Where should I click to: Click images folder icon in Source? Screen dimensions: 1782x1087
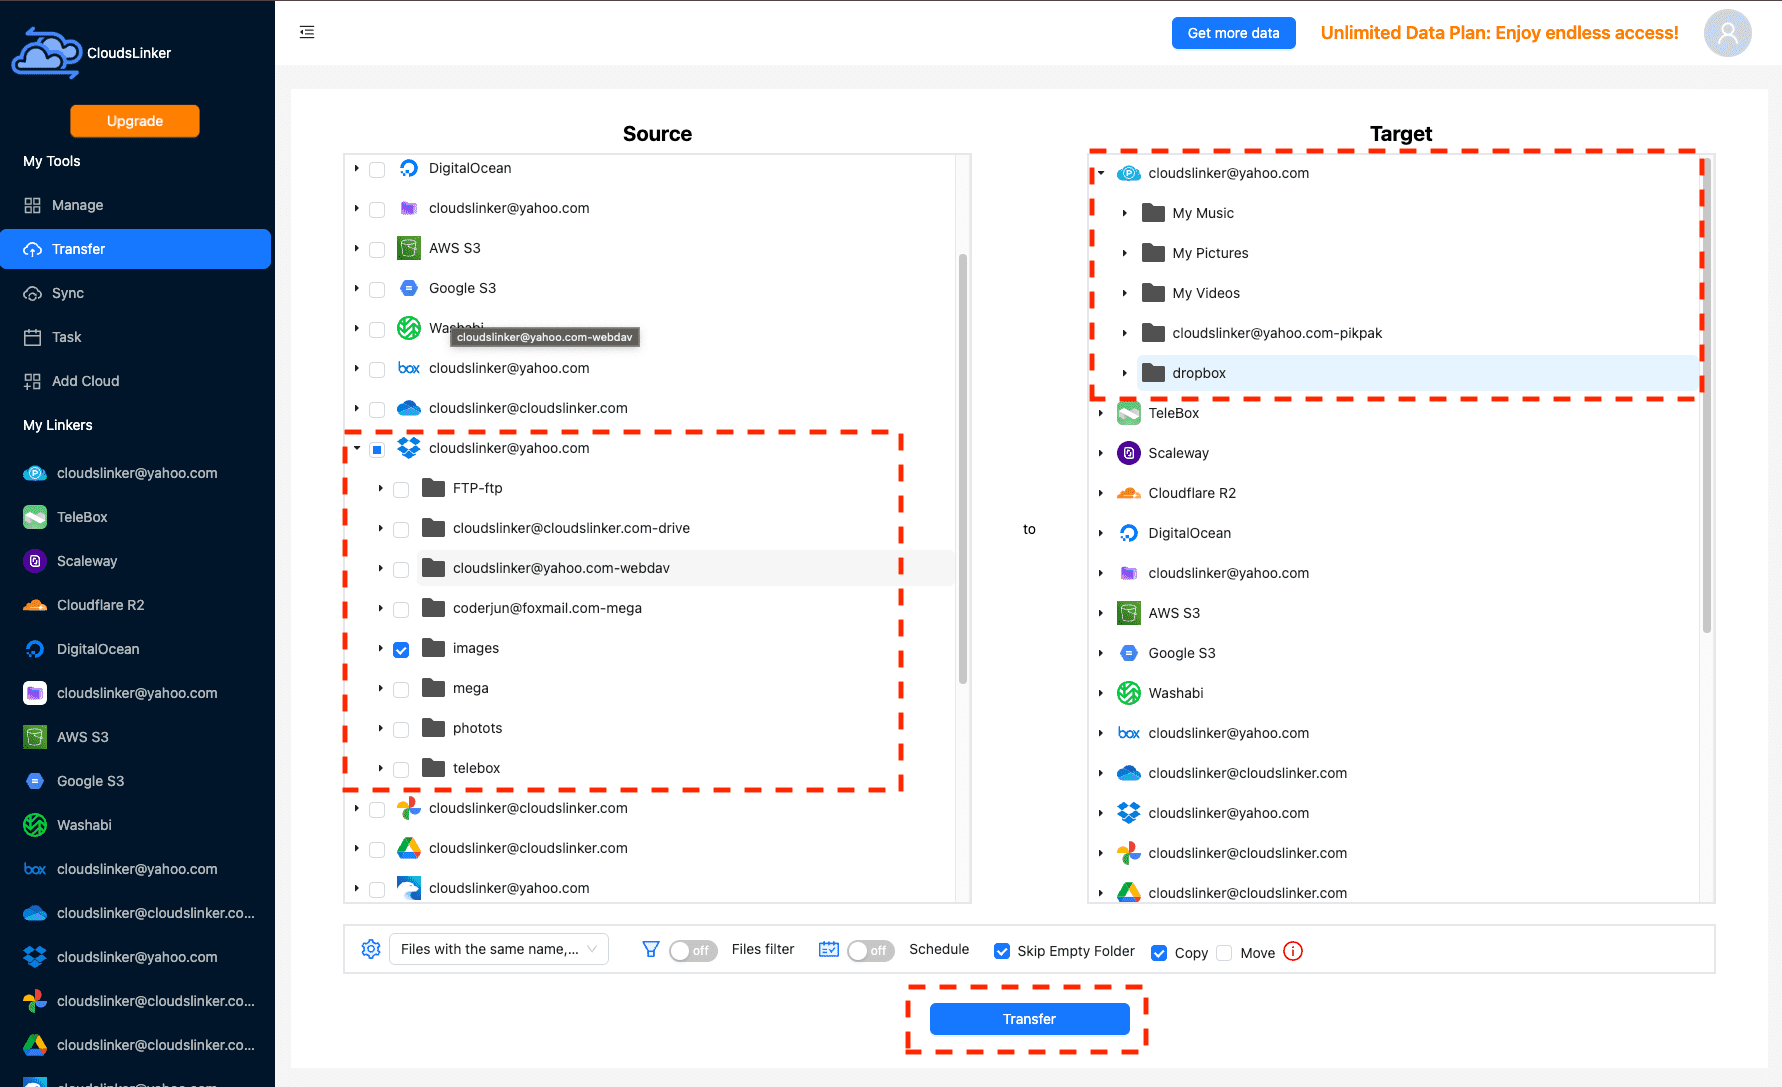433,648
